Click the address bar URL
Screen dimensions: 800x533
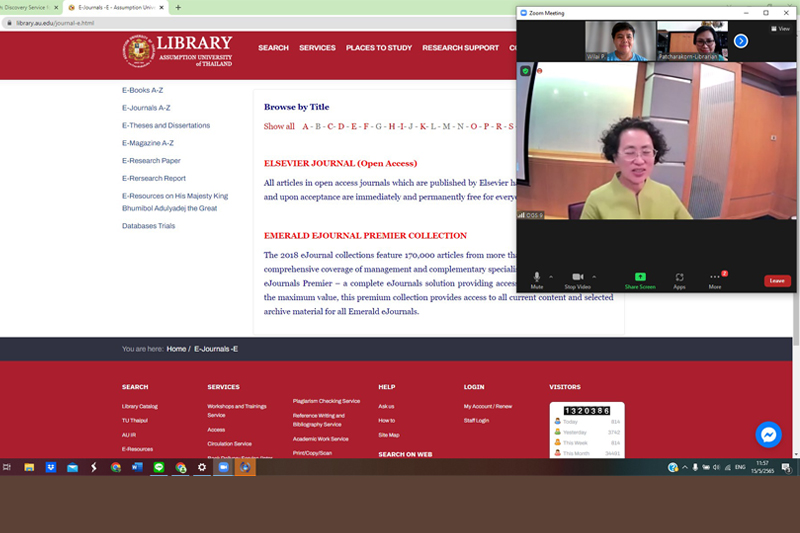[55, 23]
